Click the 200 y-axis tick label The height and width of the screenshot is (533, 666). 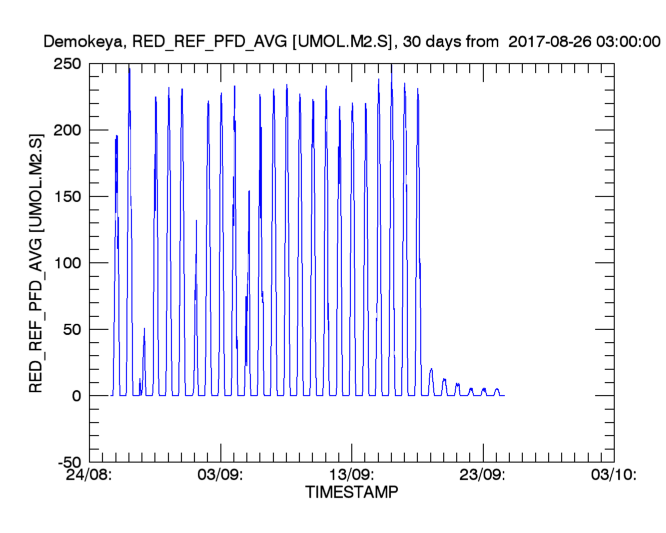coord(68,130)
